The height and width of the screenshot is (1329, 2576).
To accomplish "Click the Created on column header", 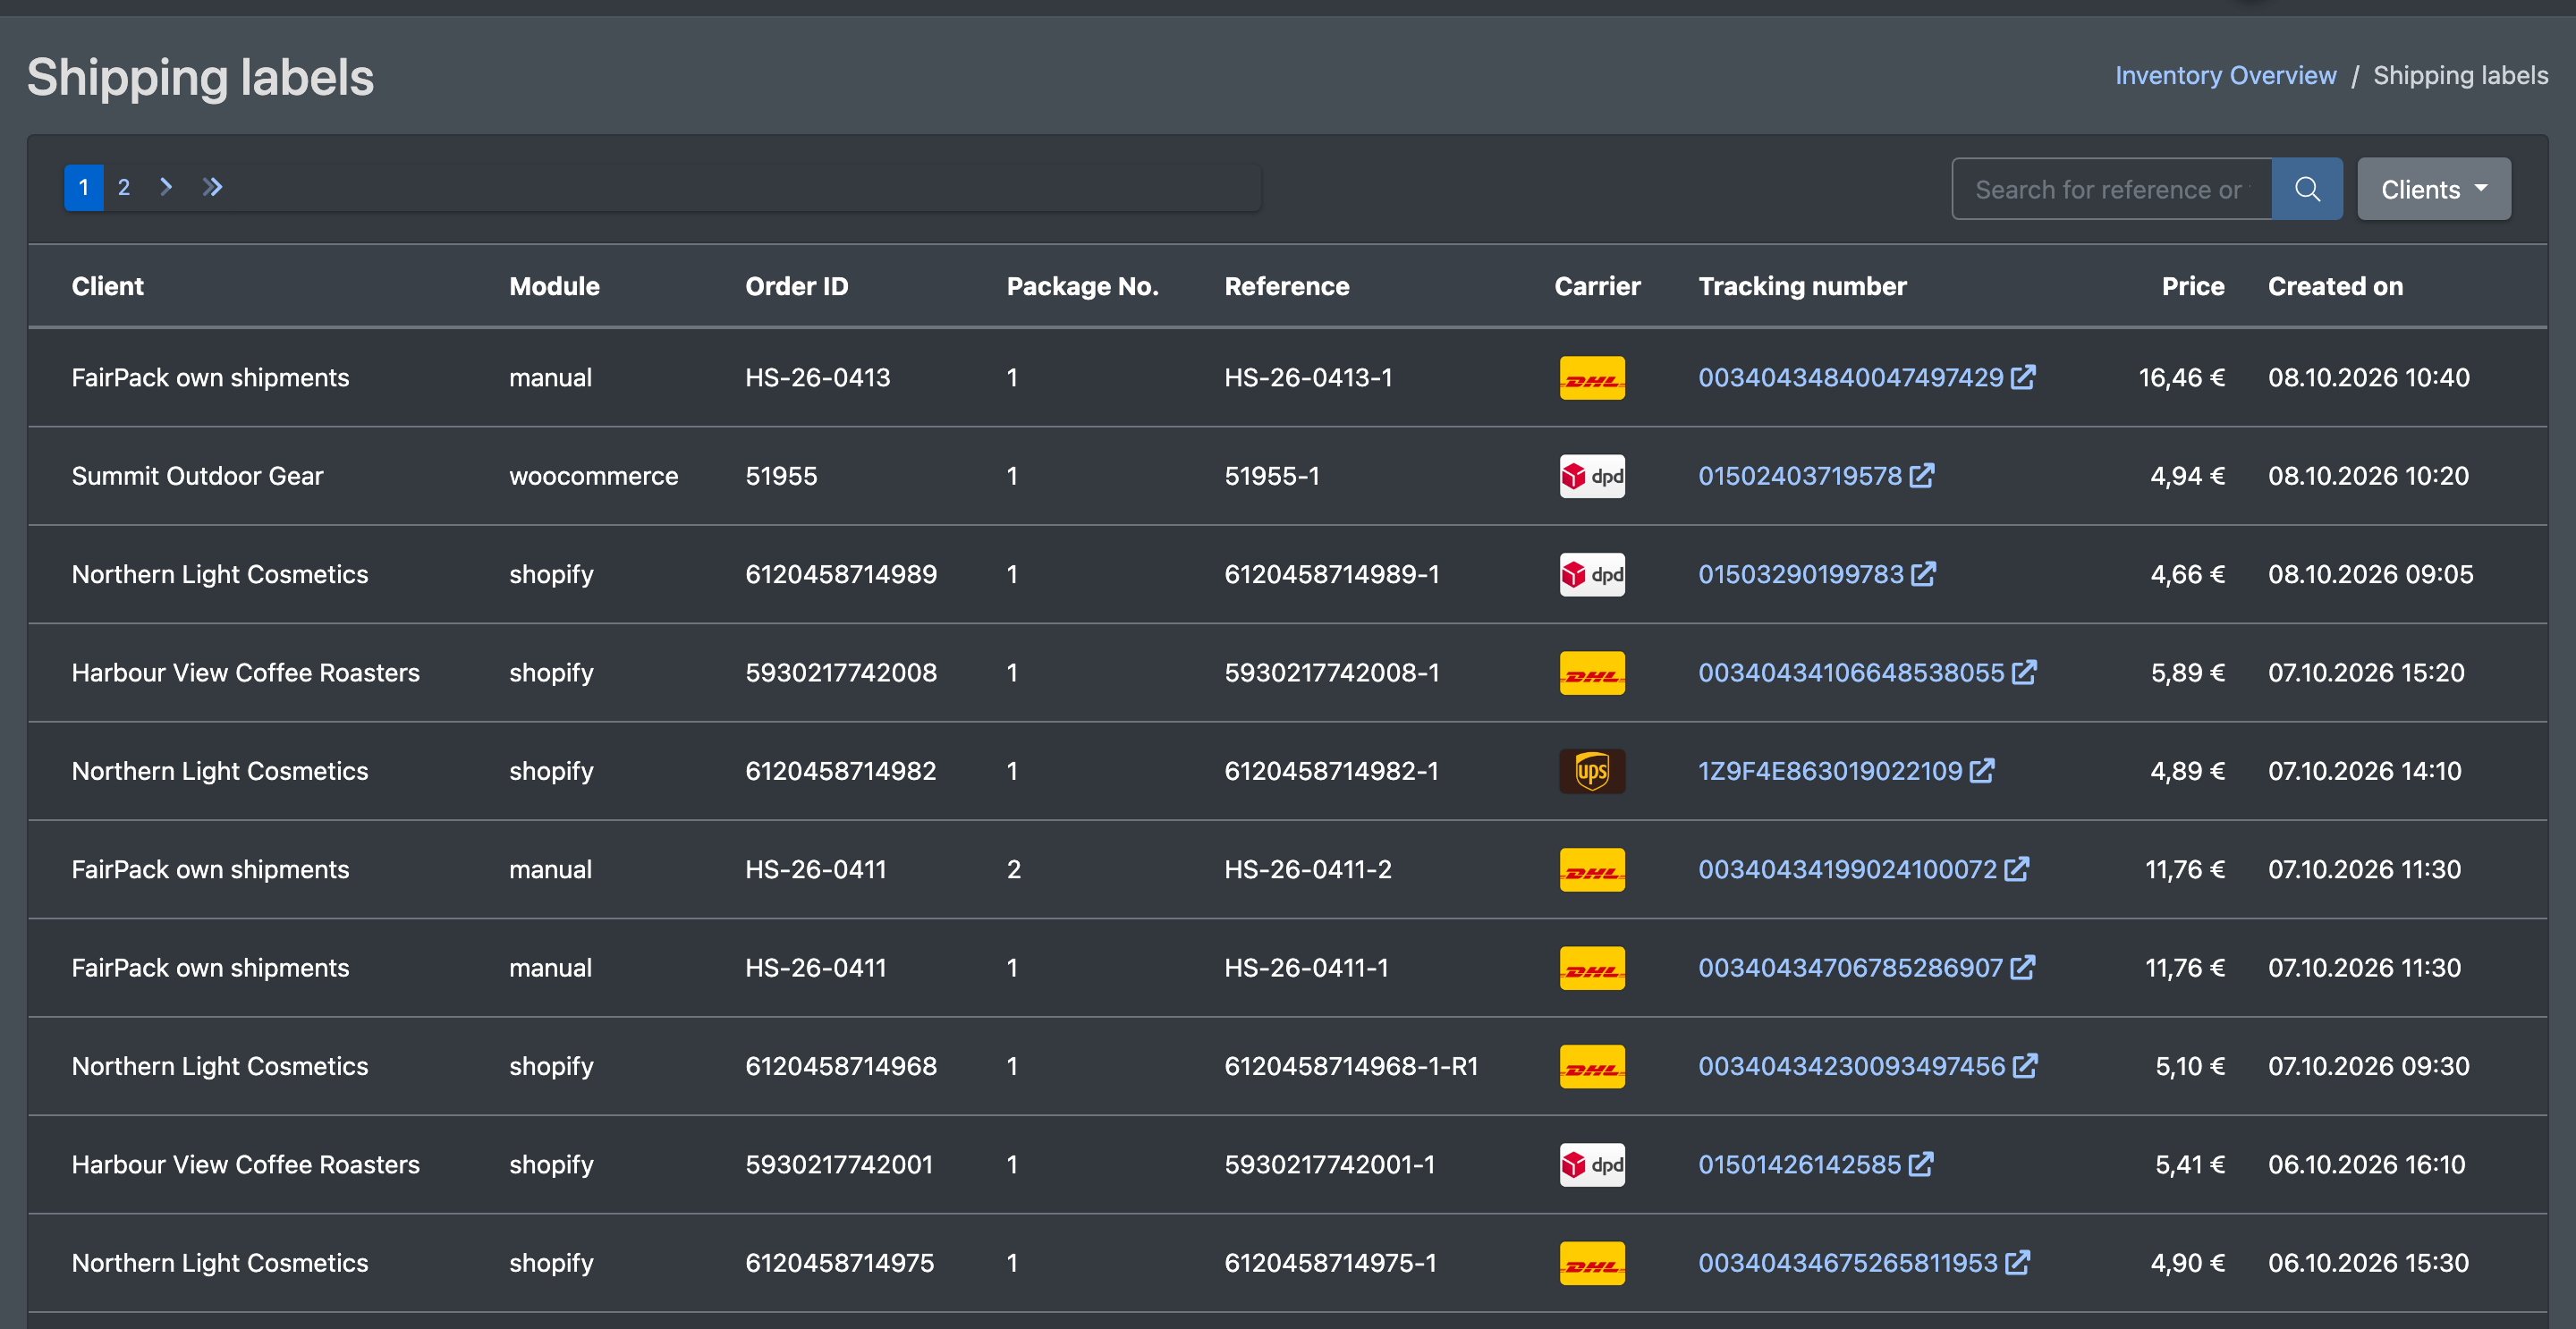I will [x=2335, y=286].
